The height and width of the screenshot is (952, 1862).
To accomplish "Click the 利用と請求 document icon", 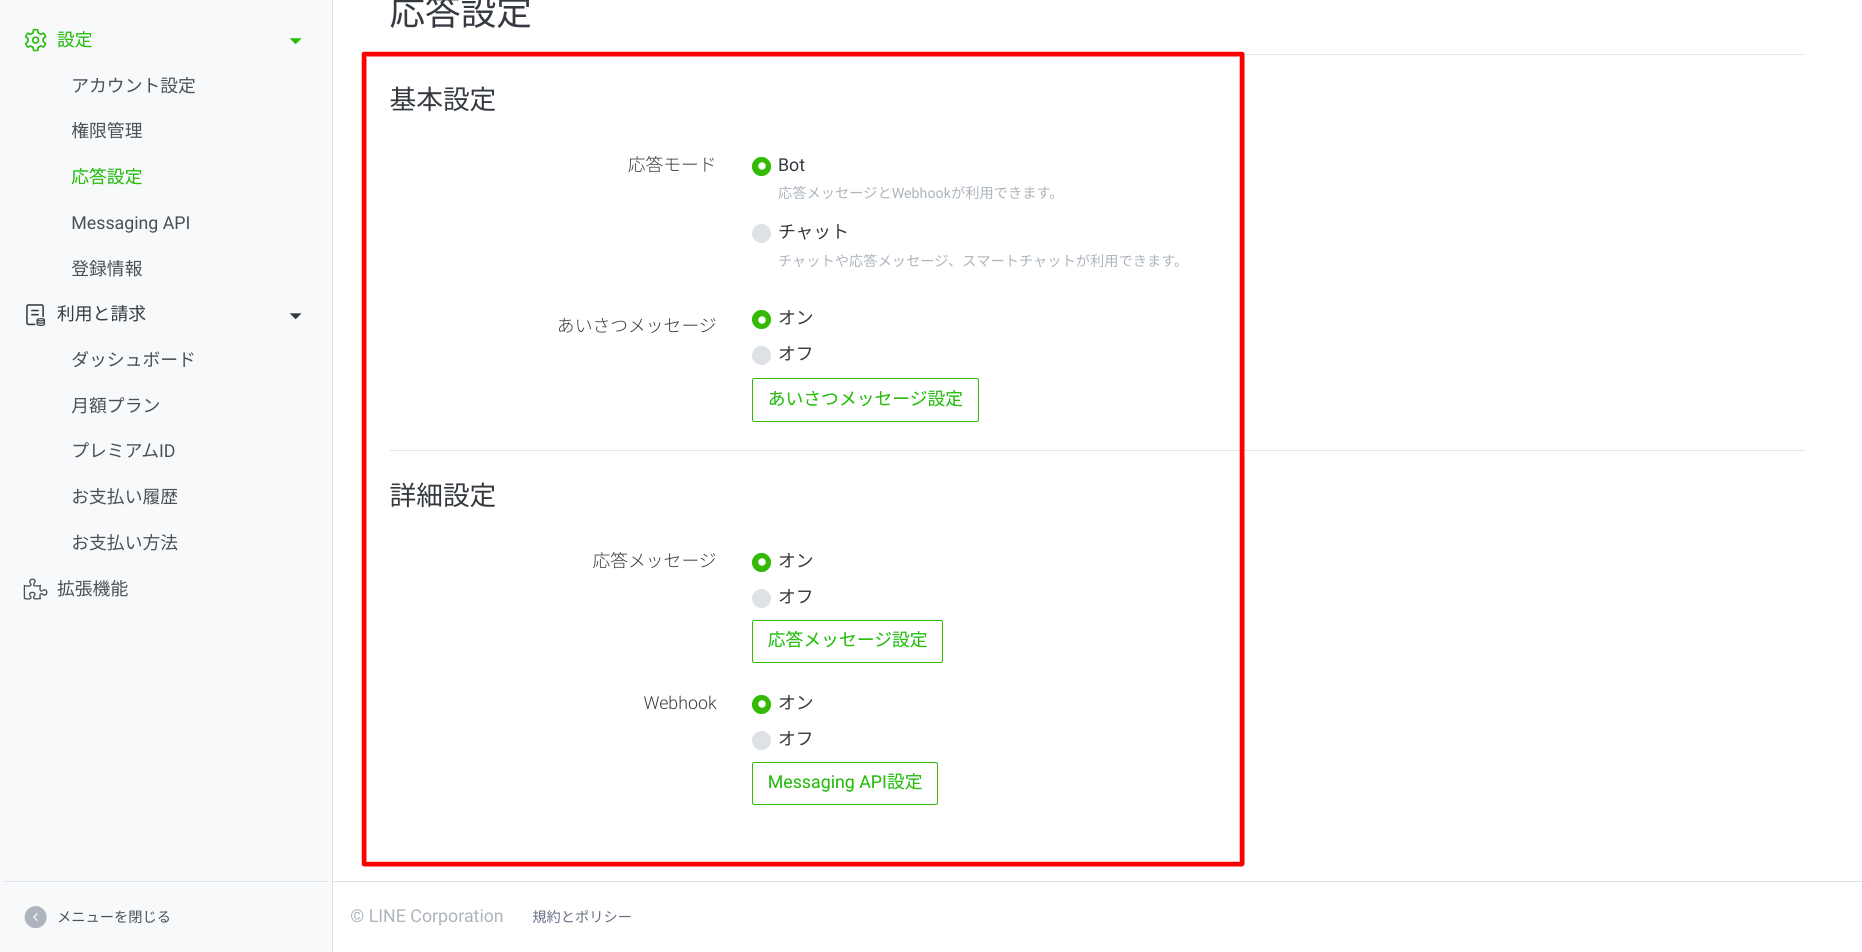I will tap(35, 315).
